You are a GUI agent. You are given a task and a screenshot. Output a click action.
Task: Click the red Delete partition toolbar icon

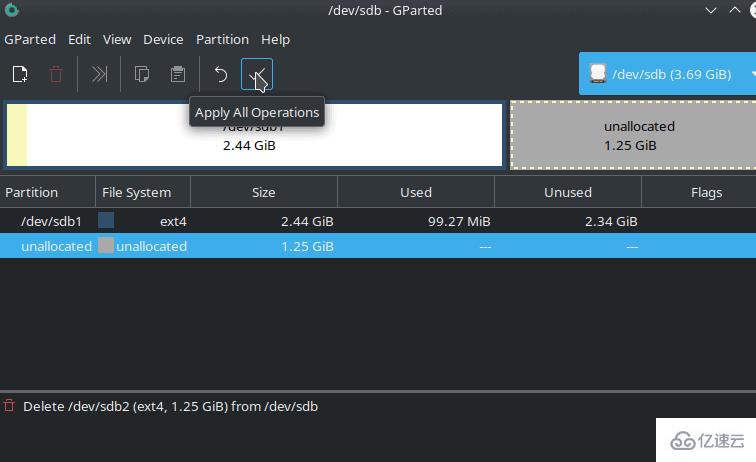coord(56,74)
